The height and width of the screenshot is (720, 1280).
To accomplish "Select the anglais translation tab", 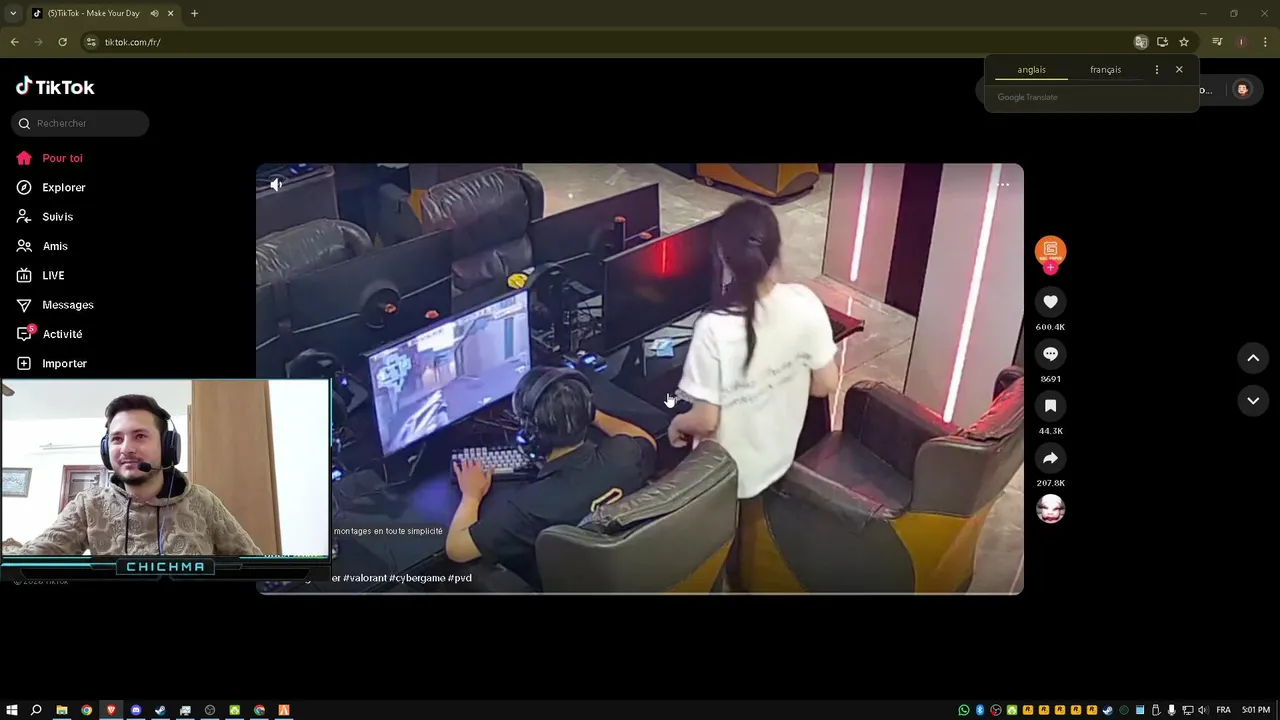I will [1031, 70].
